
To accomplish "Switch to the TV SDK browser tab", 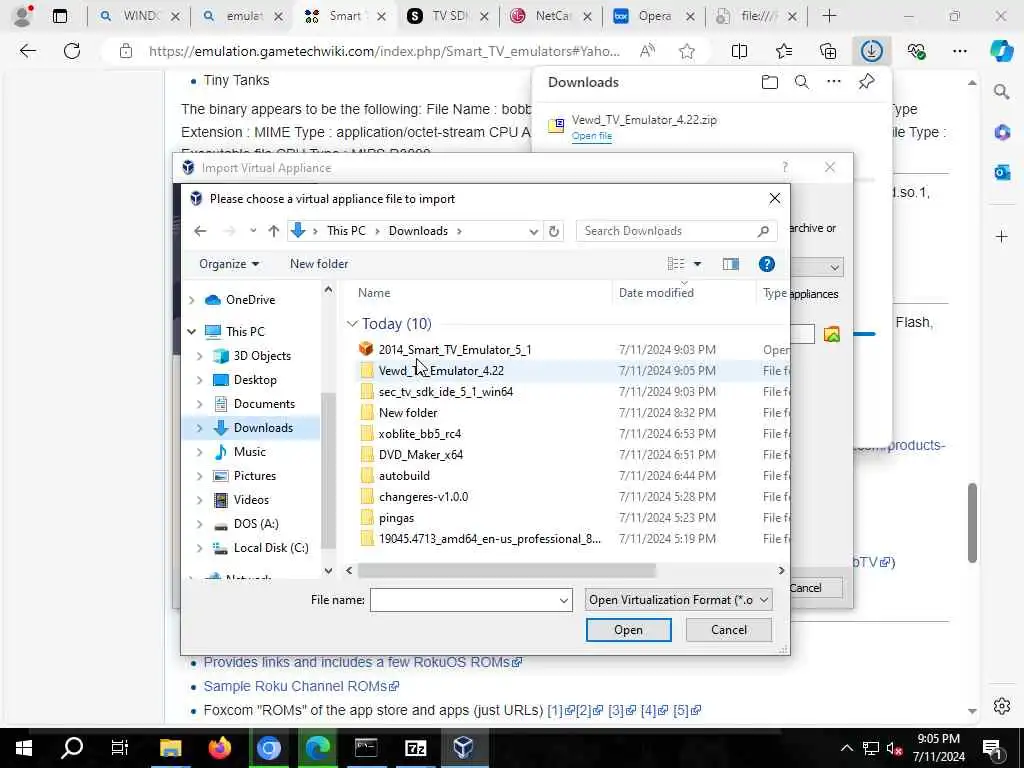I will pyautogui.click(x=448, y=16).
